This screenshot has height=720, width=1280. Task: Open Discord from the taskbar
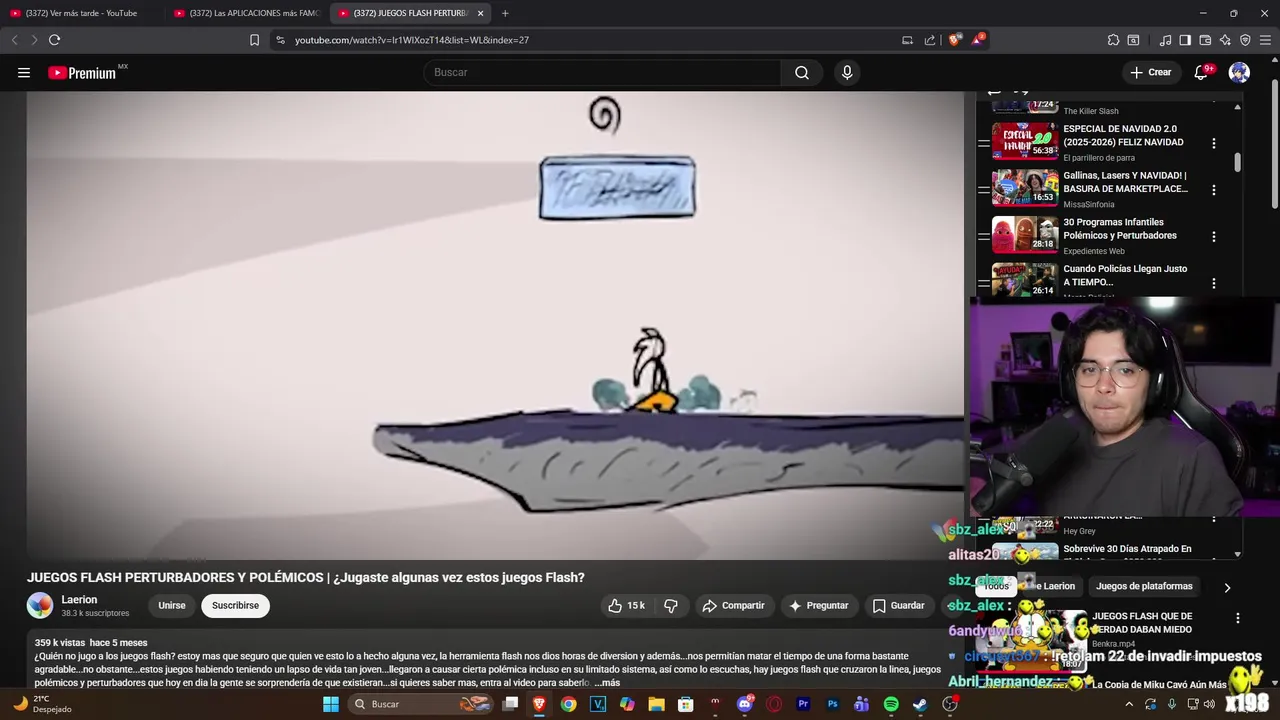pos(744,704)
